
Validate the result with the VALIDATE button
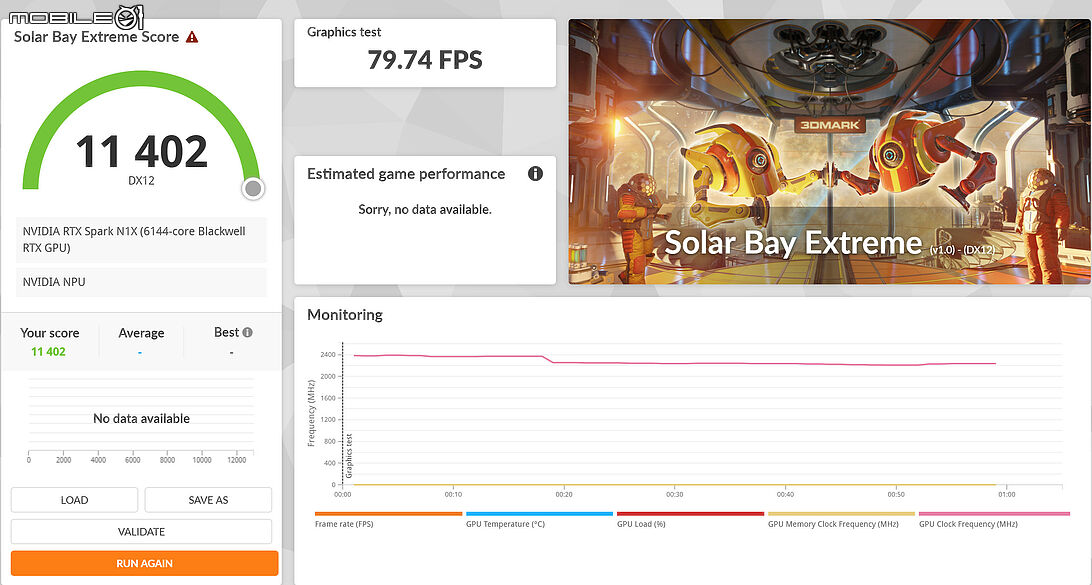141,531
